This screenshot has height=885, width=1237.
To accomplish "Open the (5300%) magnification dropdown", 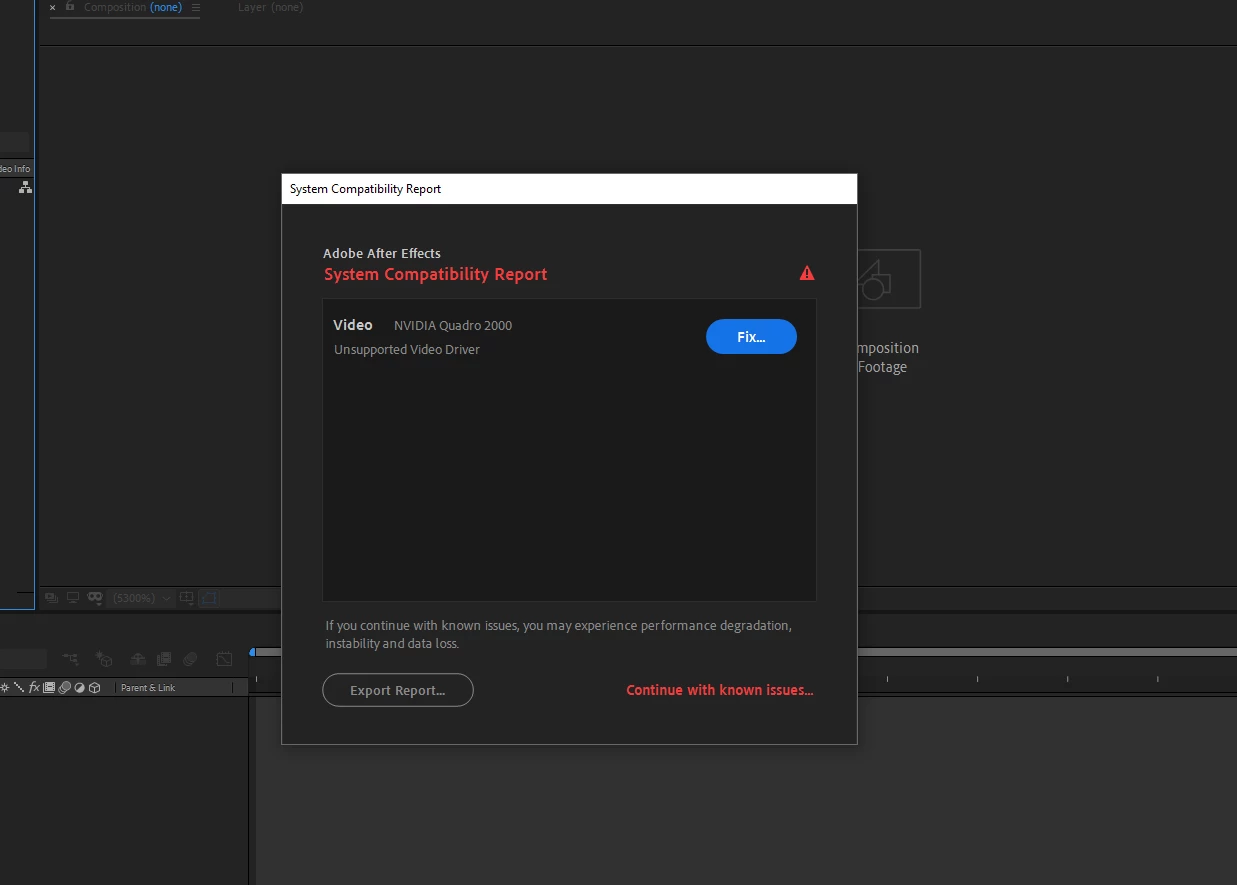I will 142,598.
